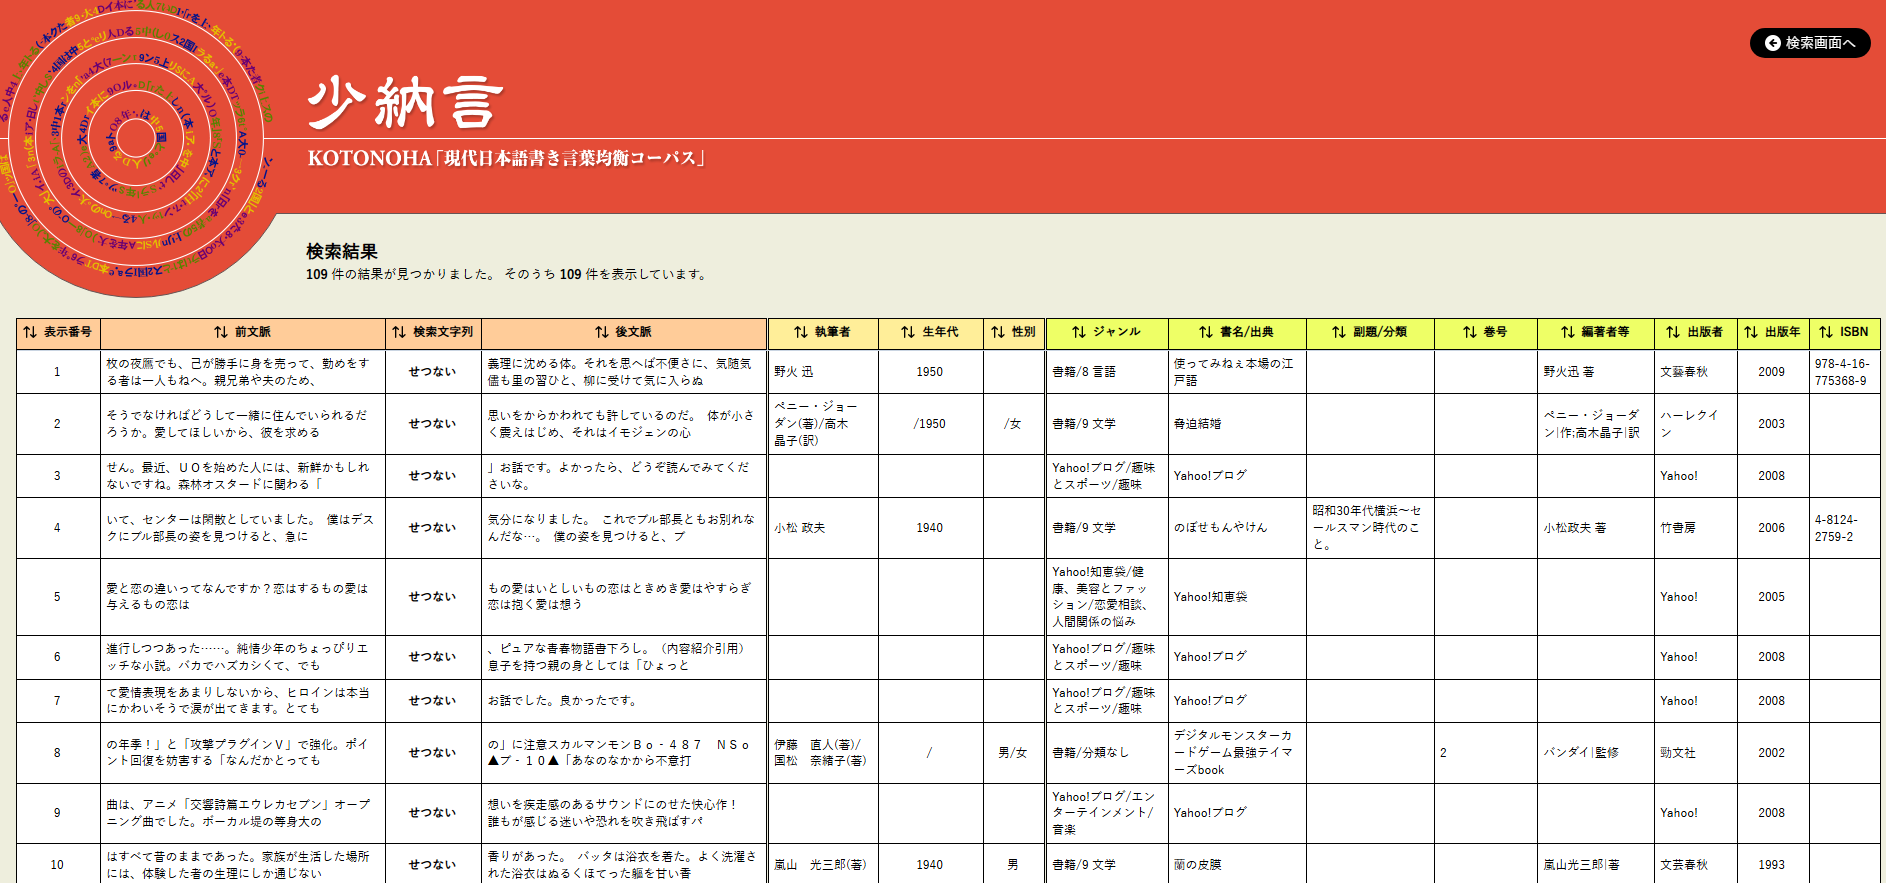
Task: Click the 検索画面へ back button
Action: click(1809, 43)
